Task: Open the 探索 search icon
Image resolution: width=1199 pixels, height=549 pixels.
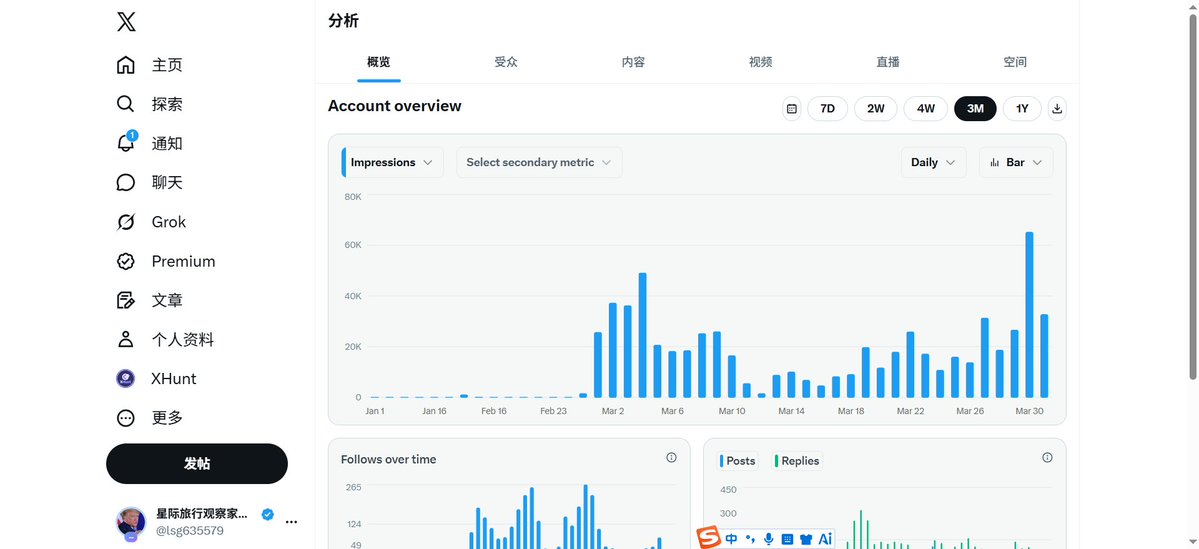Action: click(125, 104)
